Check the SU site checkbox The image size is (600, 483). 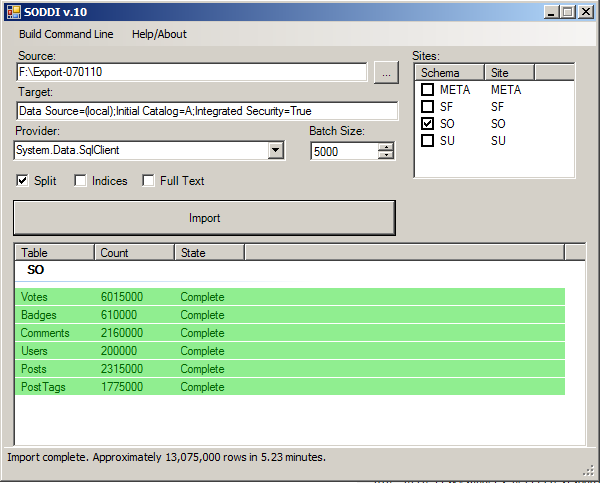[427, 140]
